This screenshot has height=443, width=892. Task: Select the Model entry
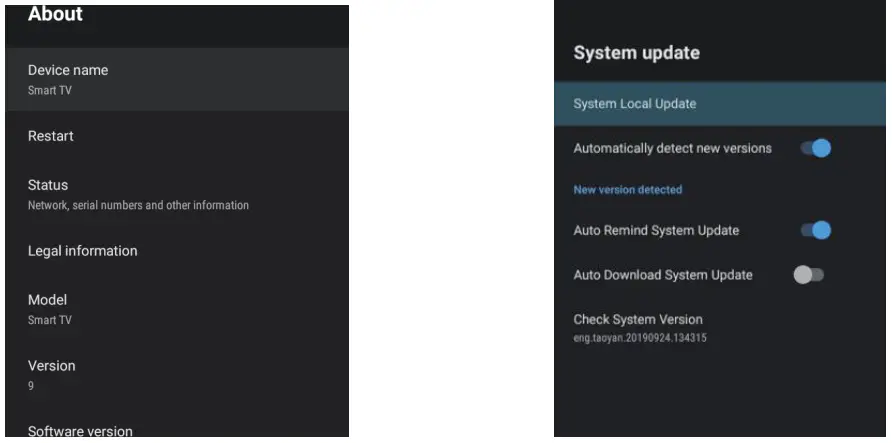[47, 300]
